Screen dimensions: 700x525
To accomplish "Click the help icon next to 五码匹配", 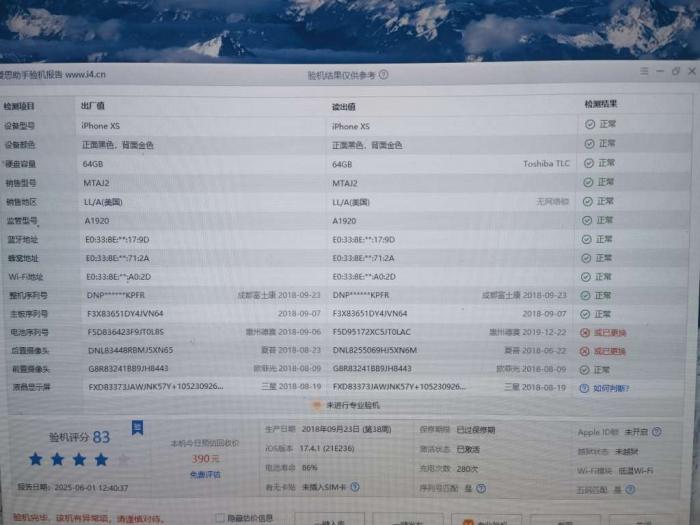I will [x=630, y=490].
